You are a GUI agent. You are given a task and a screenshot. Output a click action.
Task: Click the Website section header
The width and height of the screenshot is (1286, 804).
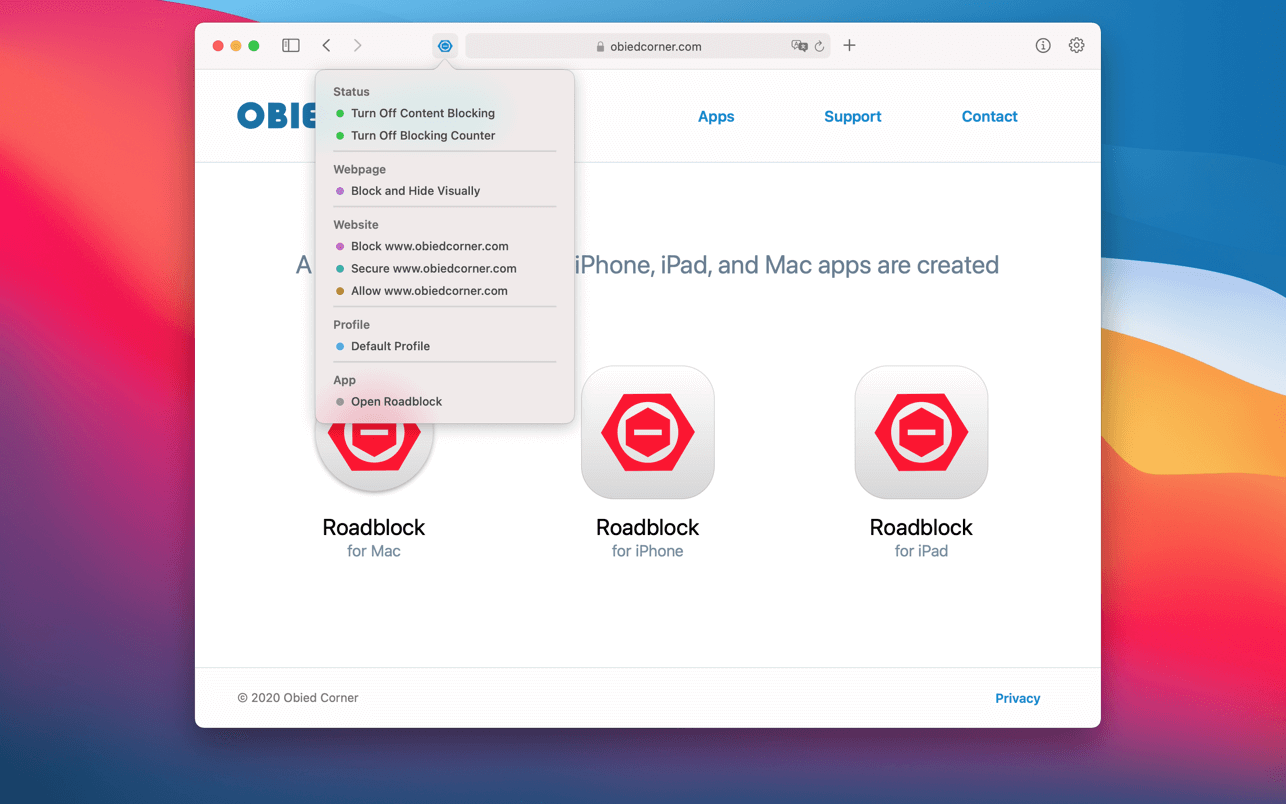coord(356,225)
